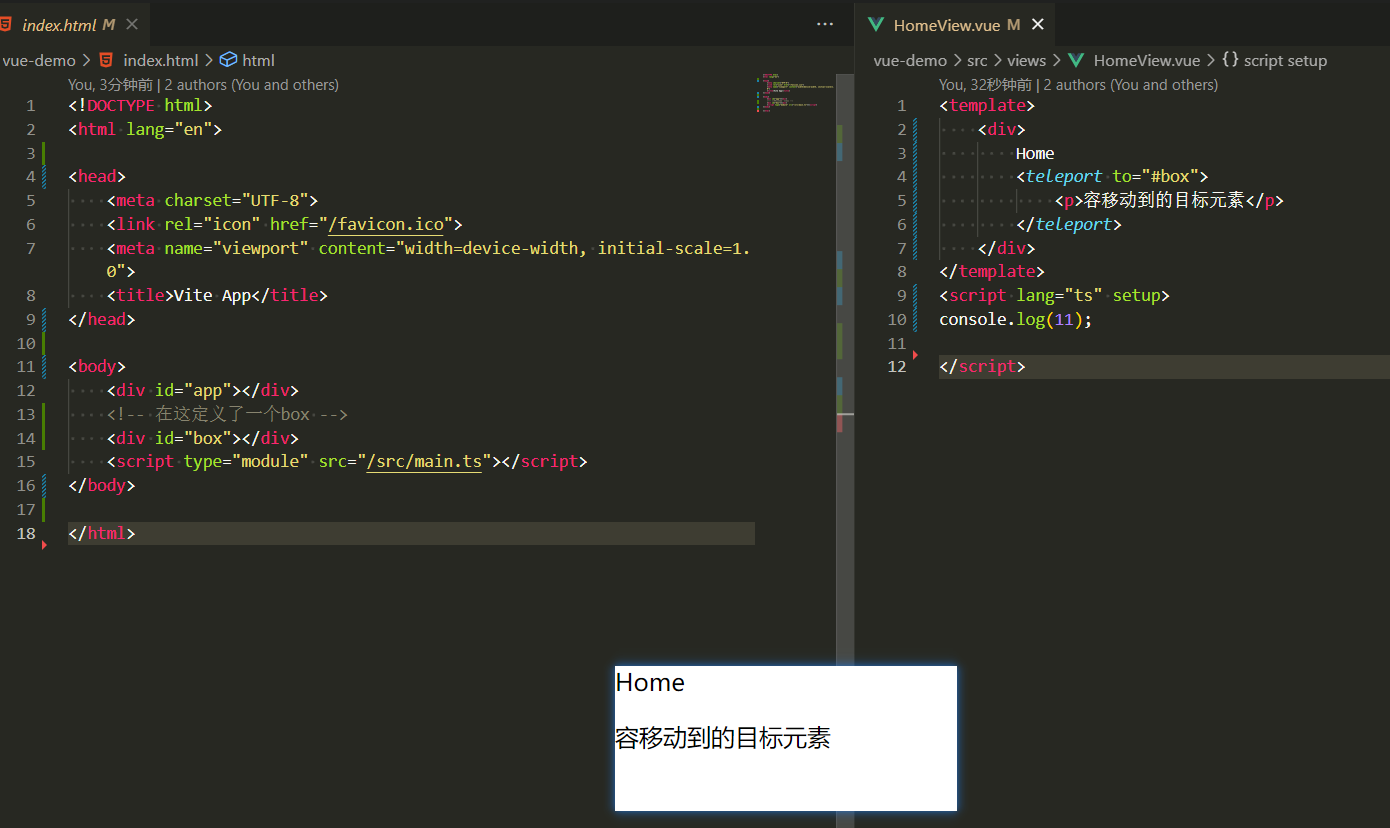Click the html symbol cube icon in breadcrumb

(x=228, y=60)
